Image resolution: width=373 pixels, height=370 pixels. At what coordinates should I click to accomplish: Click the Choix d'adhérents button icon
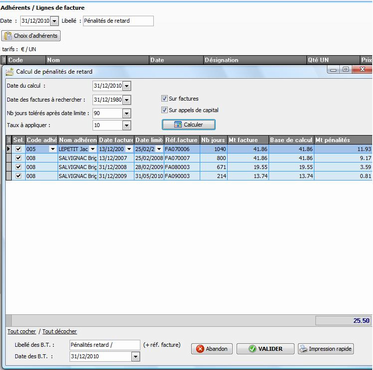pos(8,36)
